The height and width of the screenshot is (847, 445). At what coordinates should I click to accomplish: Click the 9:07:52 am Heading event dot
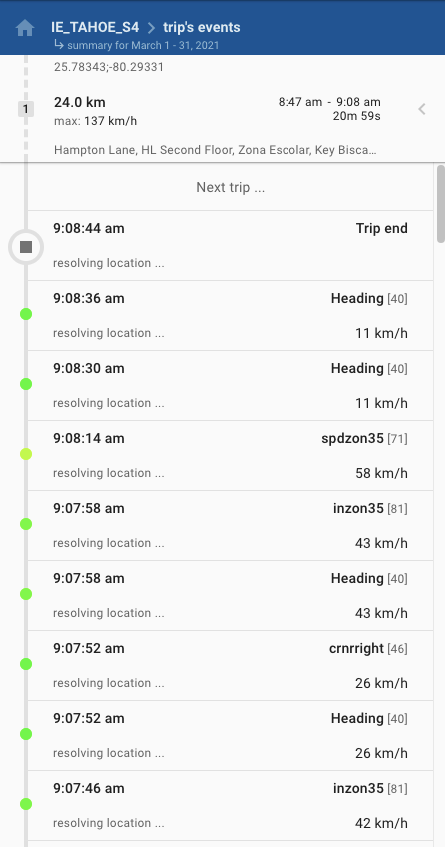tap(25, 734)
